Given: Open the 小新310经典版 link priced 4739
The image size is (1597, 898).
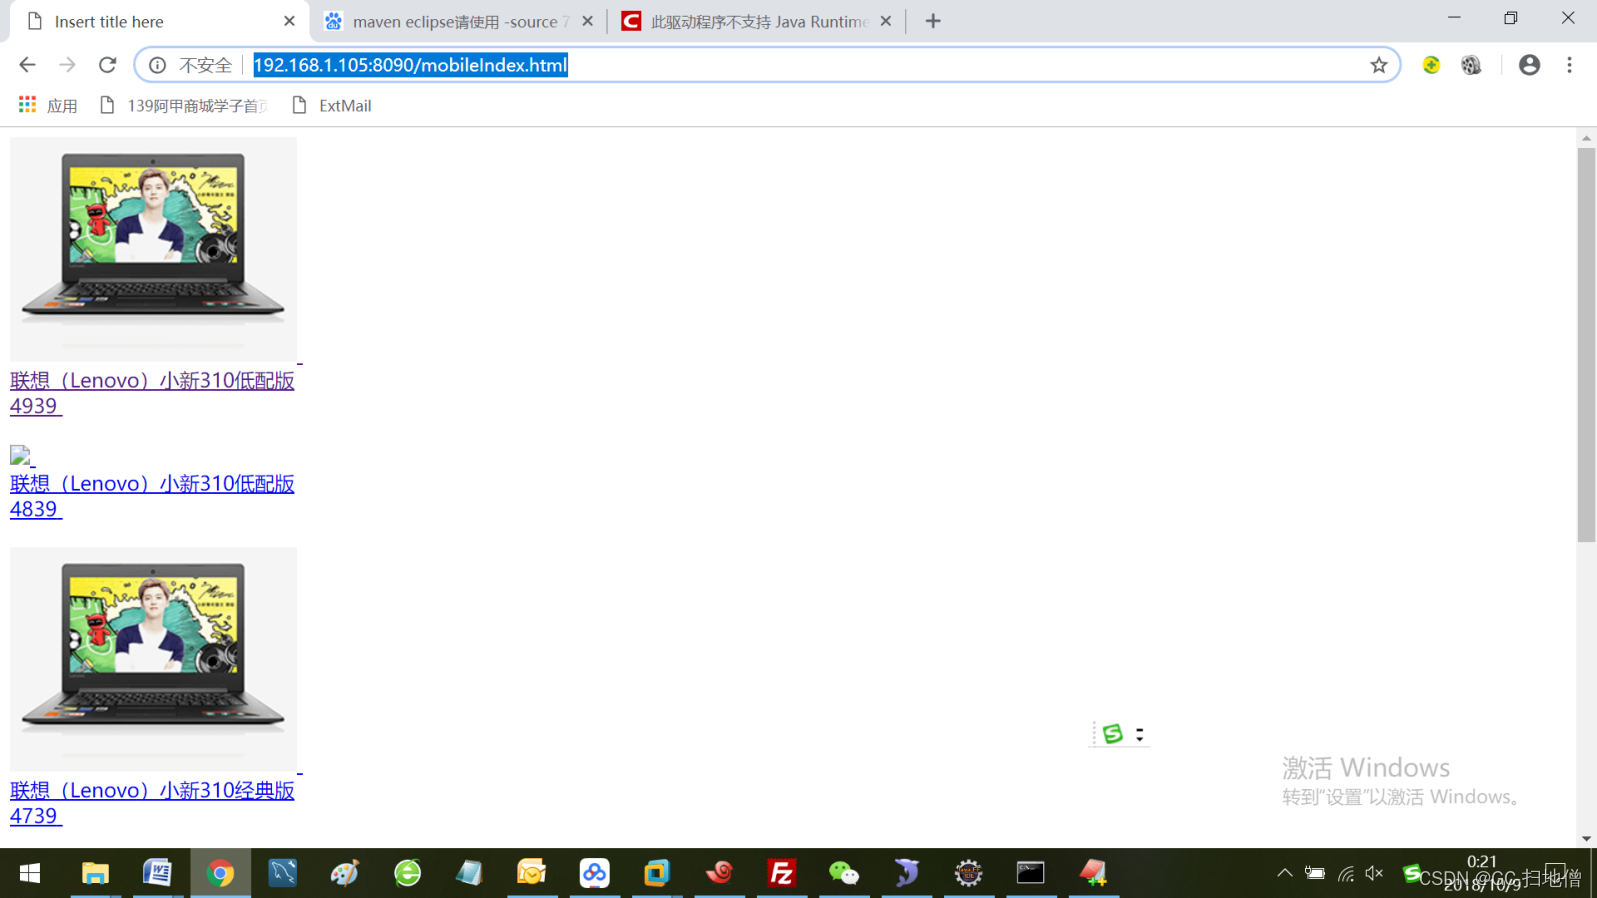Looking at the screenshot, I should (152, 803).
